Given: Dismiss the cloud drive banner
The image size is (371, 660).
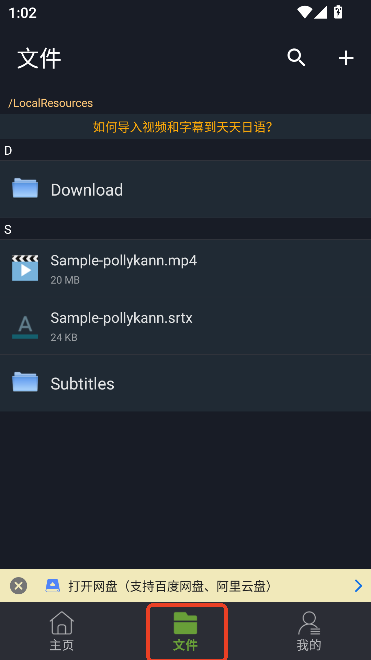Looking at the screenshot, I should (19, 585).
